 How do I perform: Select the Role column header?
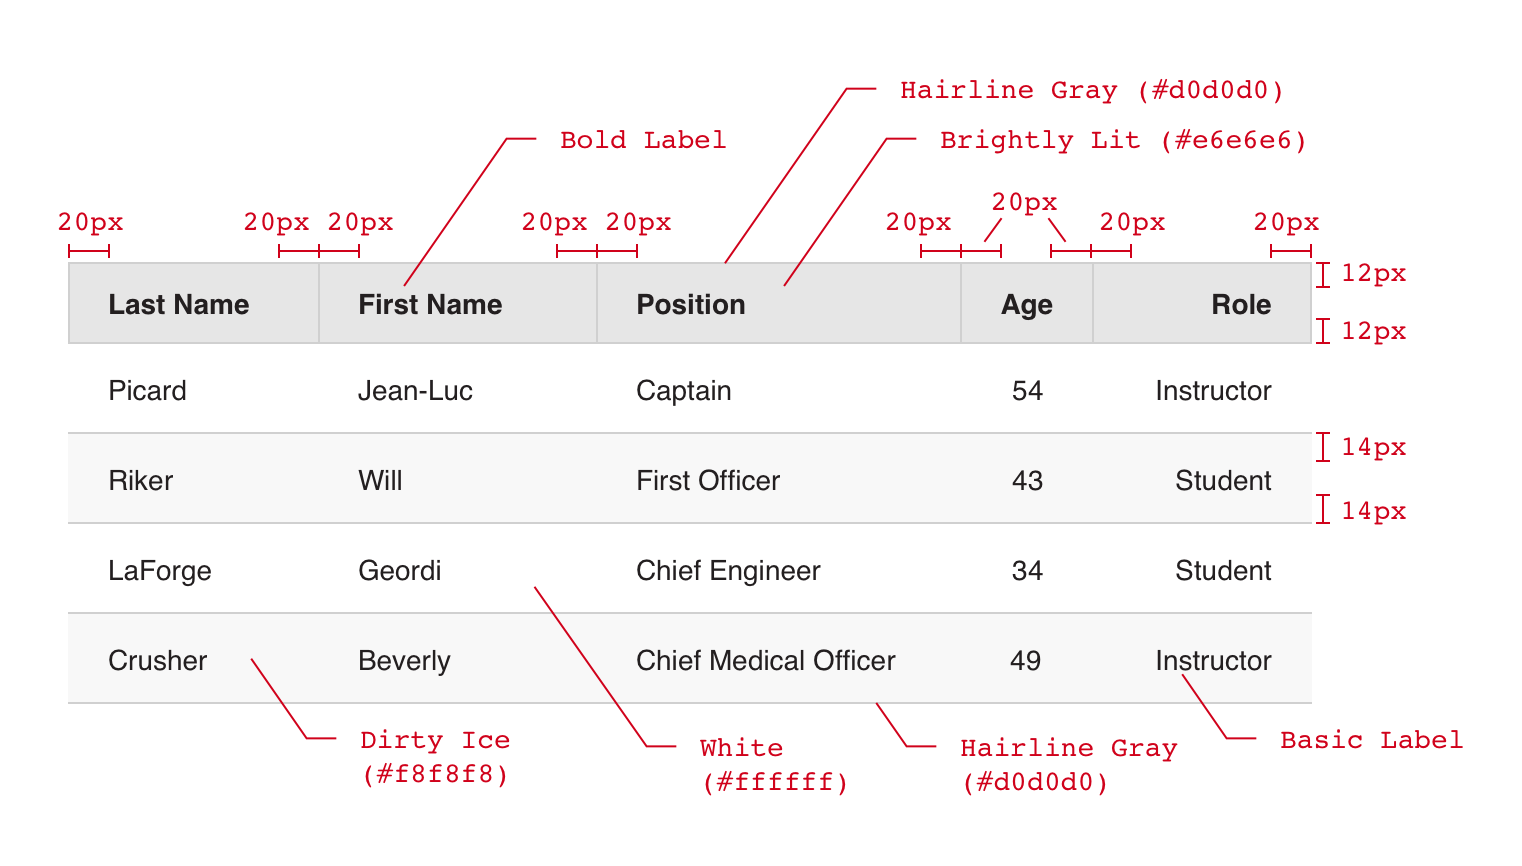coord(1241,304)
